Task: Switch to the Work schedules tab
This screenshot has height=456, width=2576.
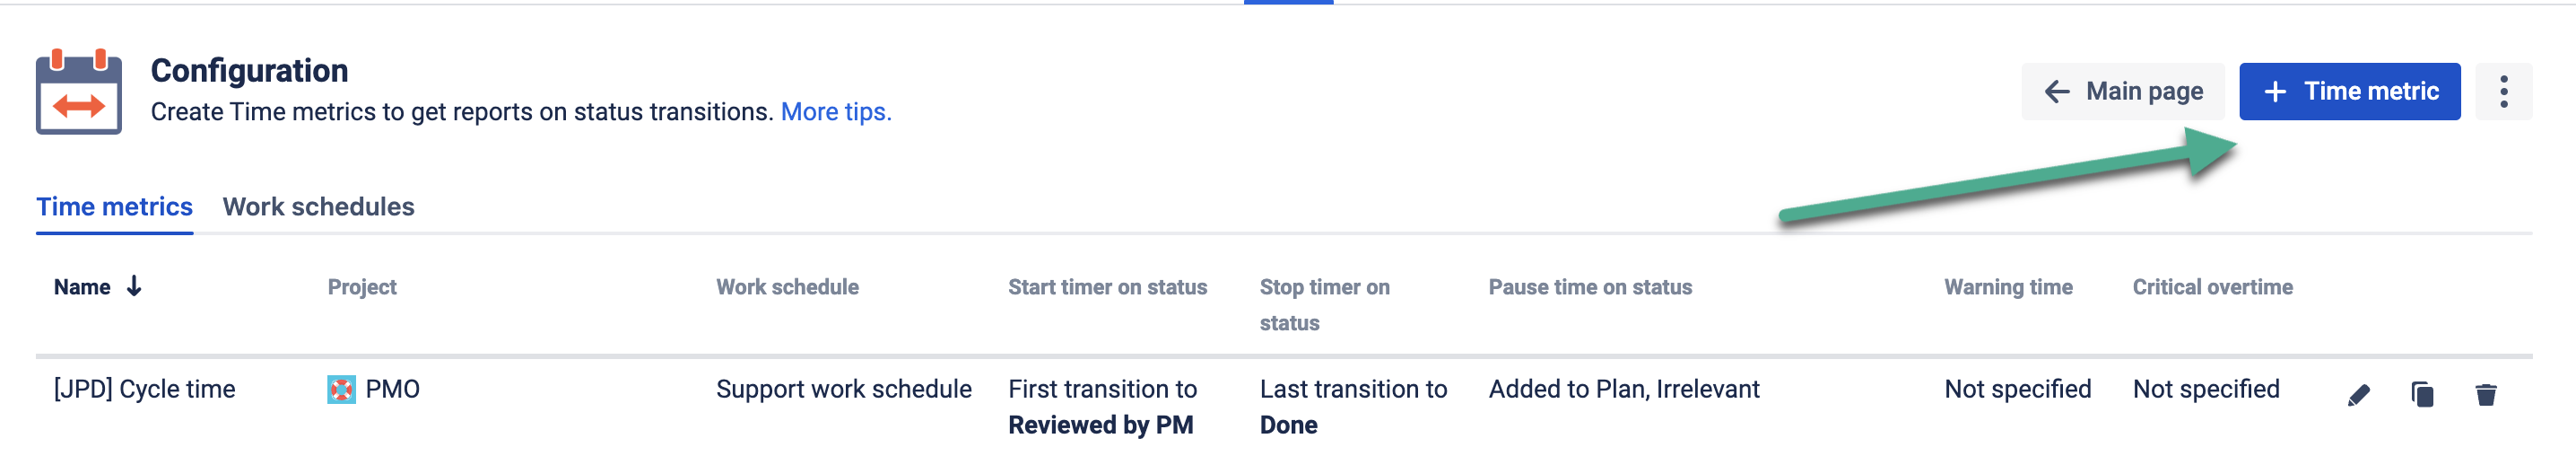Action: coord(318,207)
